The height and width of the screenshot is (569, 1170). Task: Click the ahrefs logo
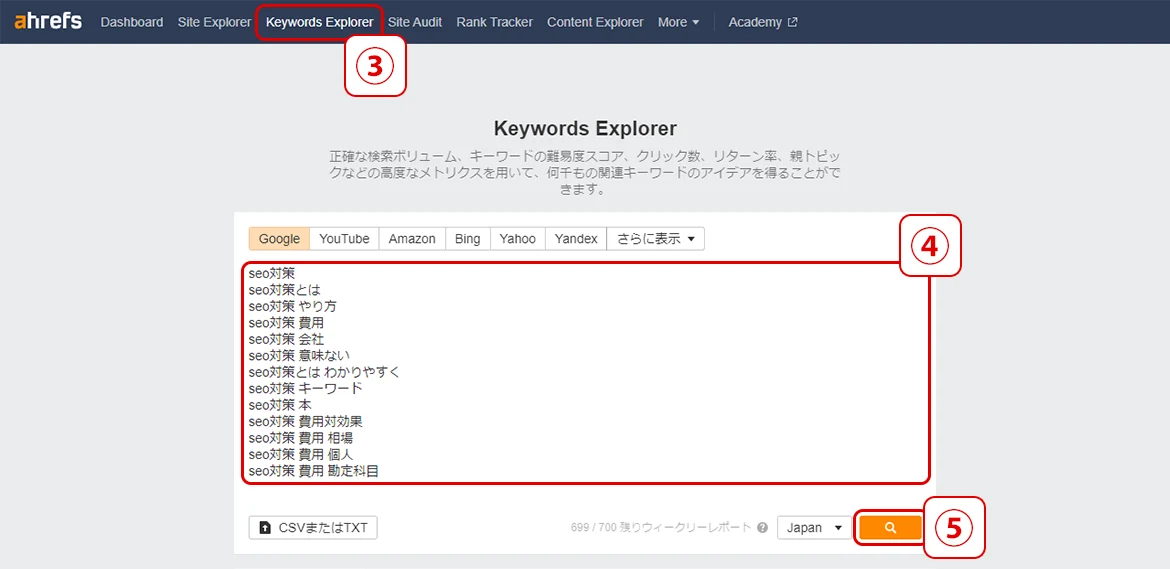(48, 21)
